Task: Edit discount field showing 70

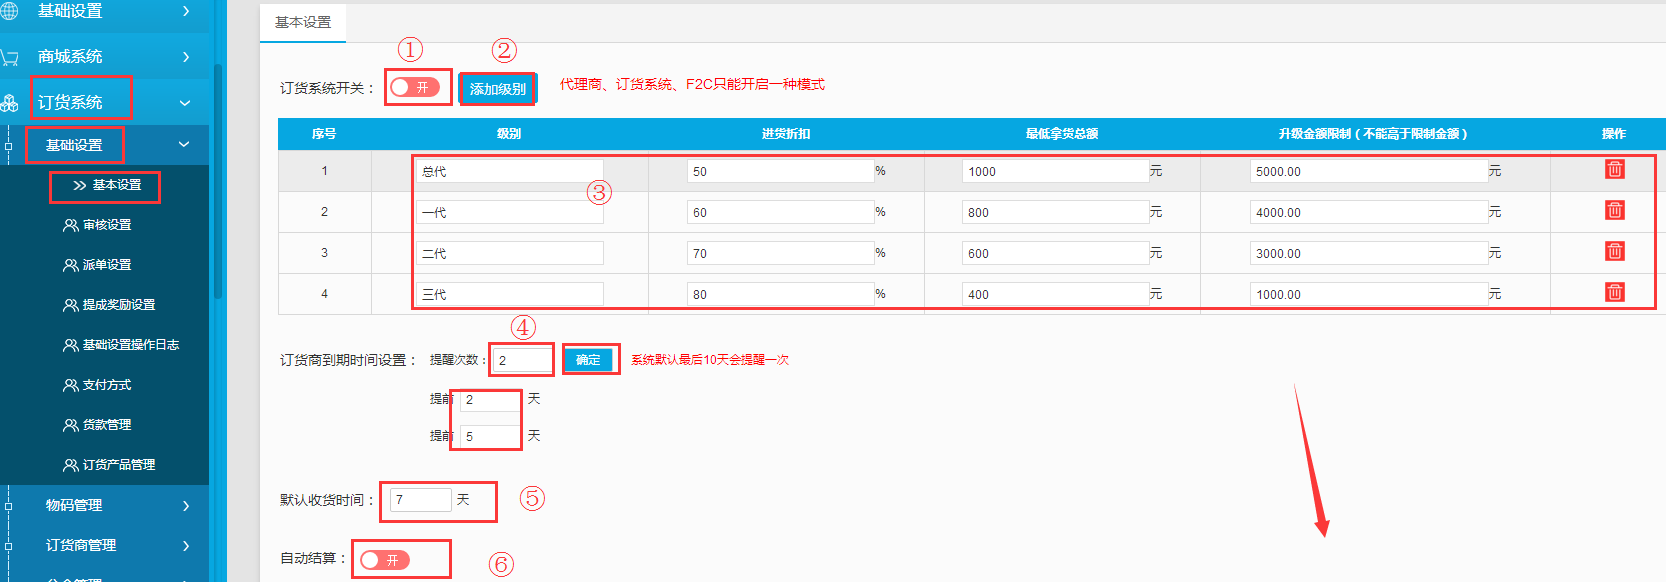Action: [x=780, y=253]
